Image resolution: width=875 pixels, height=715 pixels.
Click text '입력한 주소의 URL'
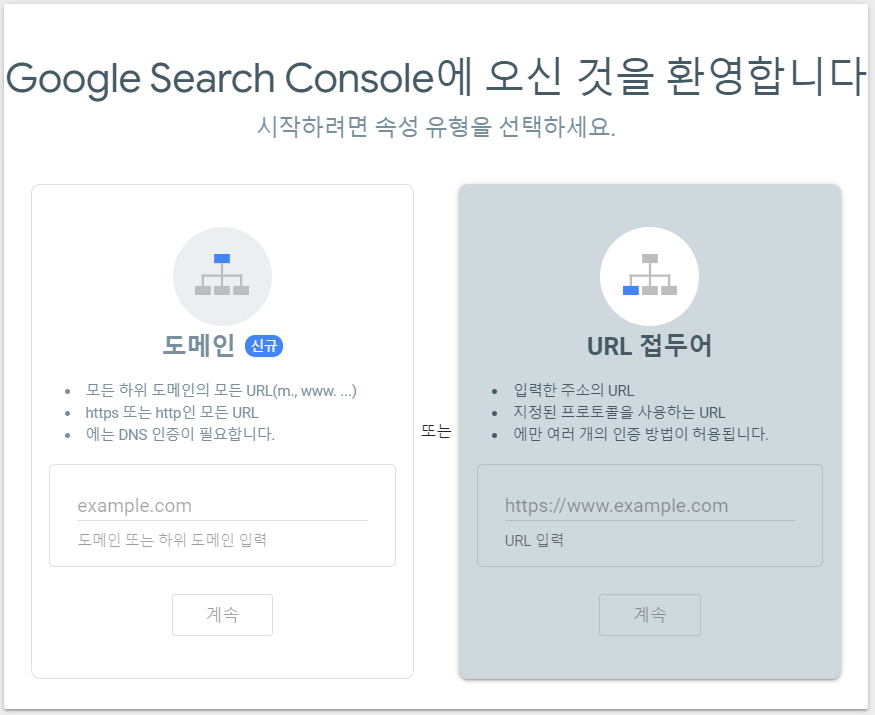574,390
